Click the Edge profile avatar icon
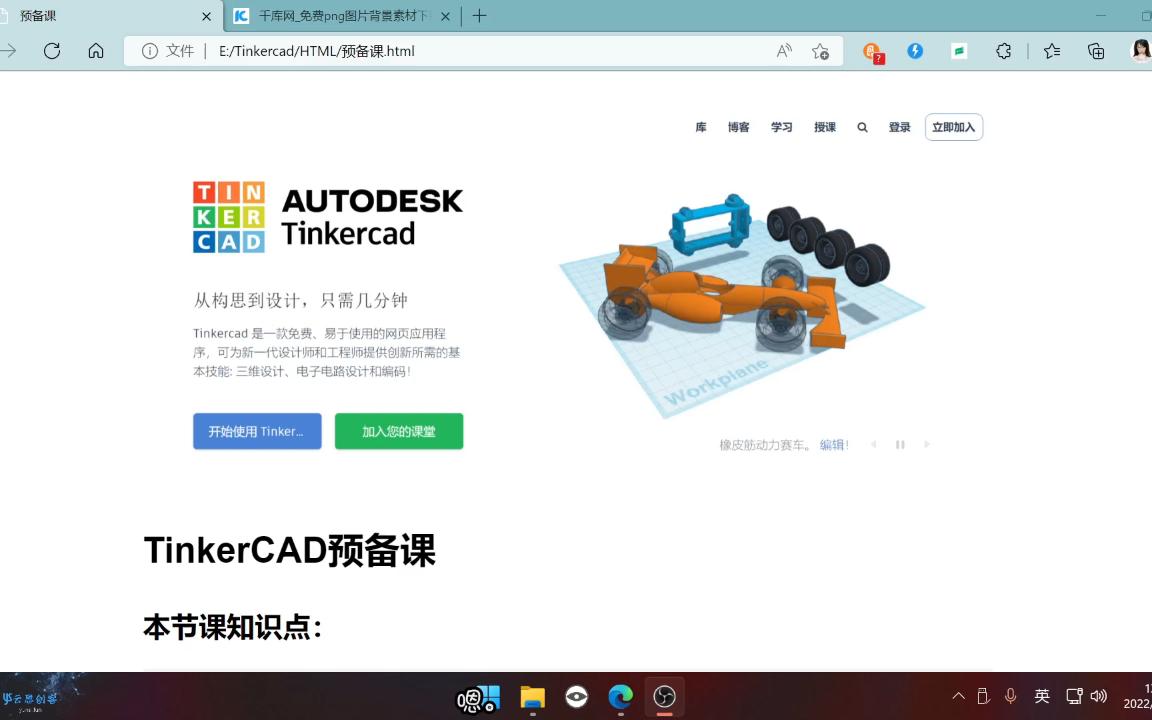The image size is (1152, 720). 1140,51
